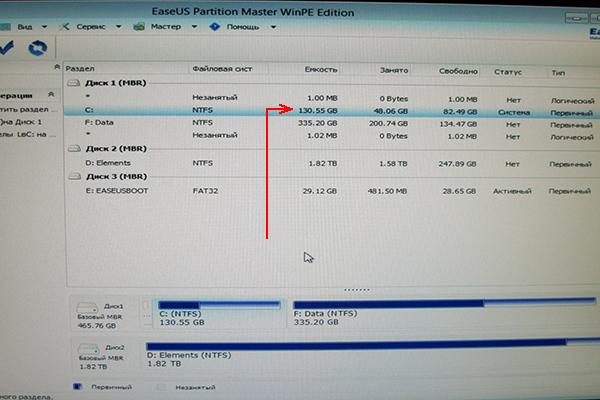Viewport: 600px width, 400px height.
Task: Select C: (NTFS) block in disk map
Action: click(x=219, y=314)
